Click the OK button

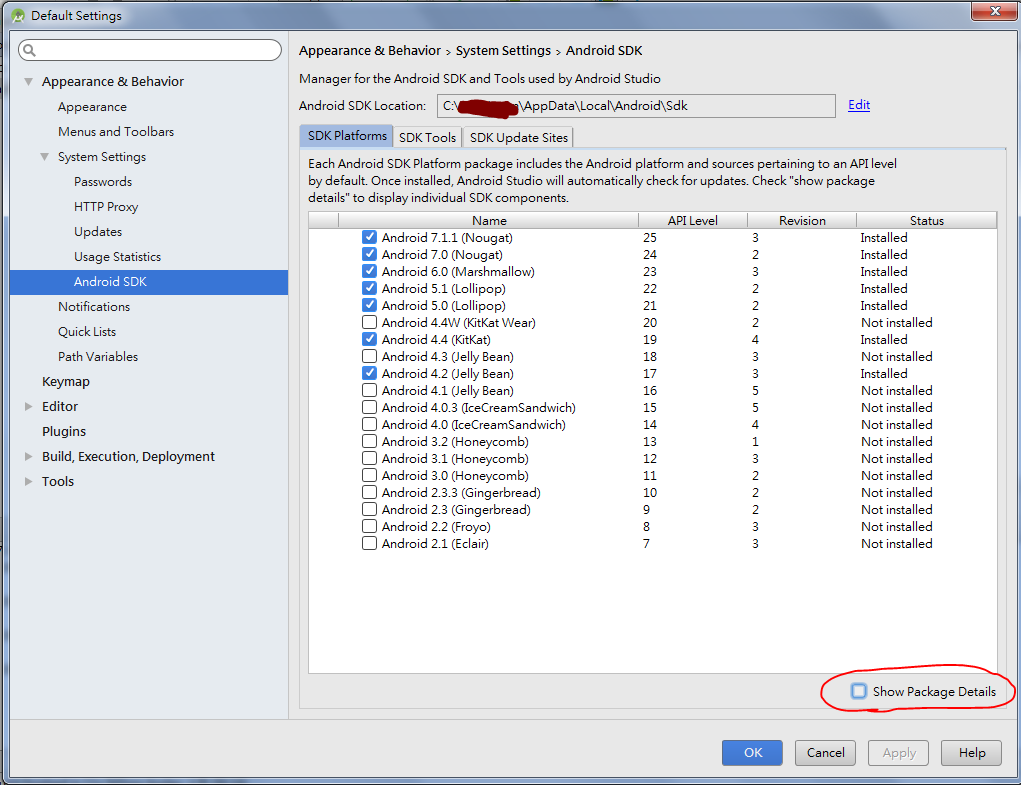pos(752,752)
